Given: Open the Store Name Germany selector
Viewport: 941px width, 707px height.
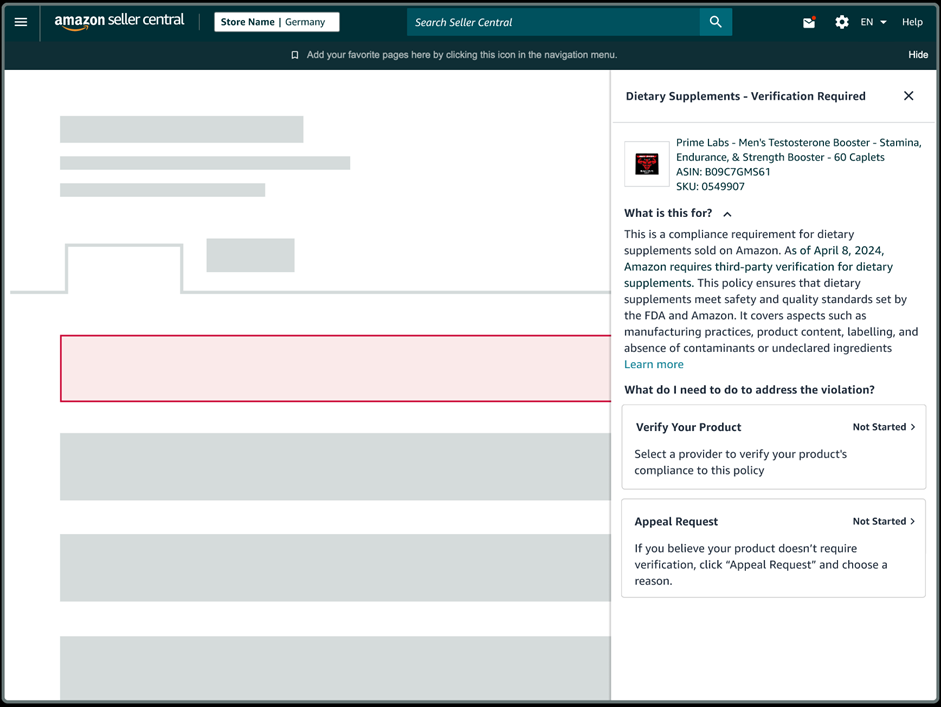Looking at the screenshot, I should (276, 22).
